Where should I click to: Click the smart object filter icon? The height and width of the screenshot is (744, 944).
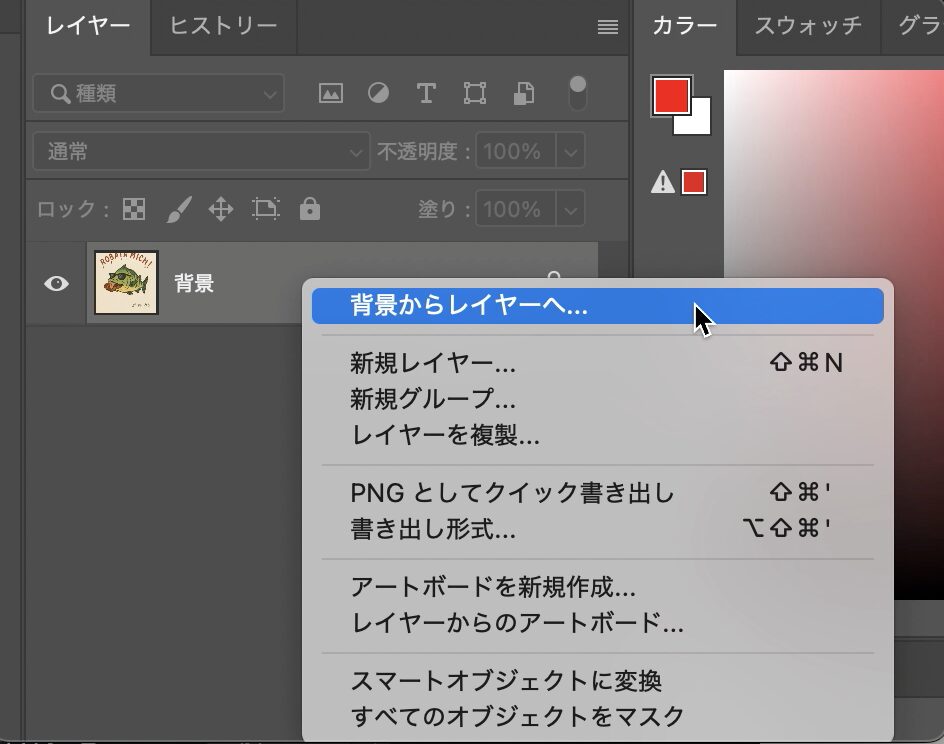(x=523, y=94)
